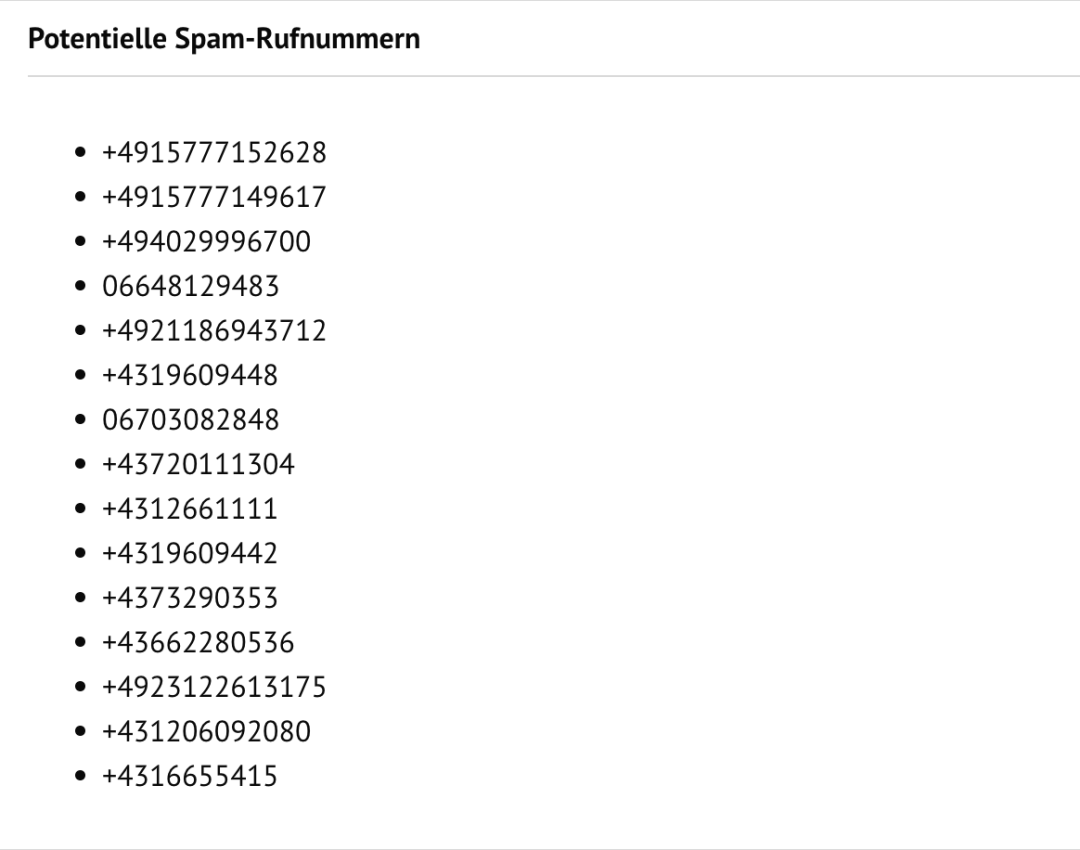1080x850 pixels.
Task: Pick phone number +4923122613175
Action: click(214, 687)
